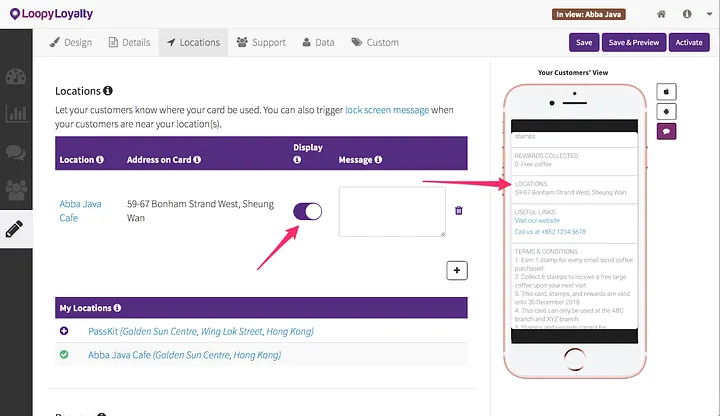This screenshot has height=416, width=720.
Task: Click PassKit Golden Sun Centre location link
Action: [x=201, y=331]
